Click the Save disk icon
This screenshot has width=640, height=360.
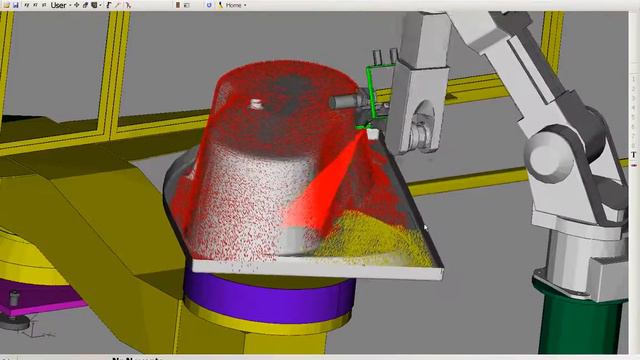coord(16,5)
